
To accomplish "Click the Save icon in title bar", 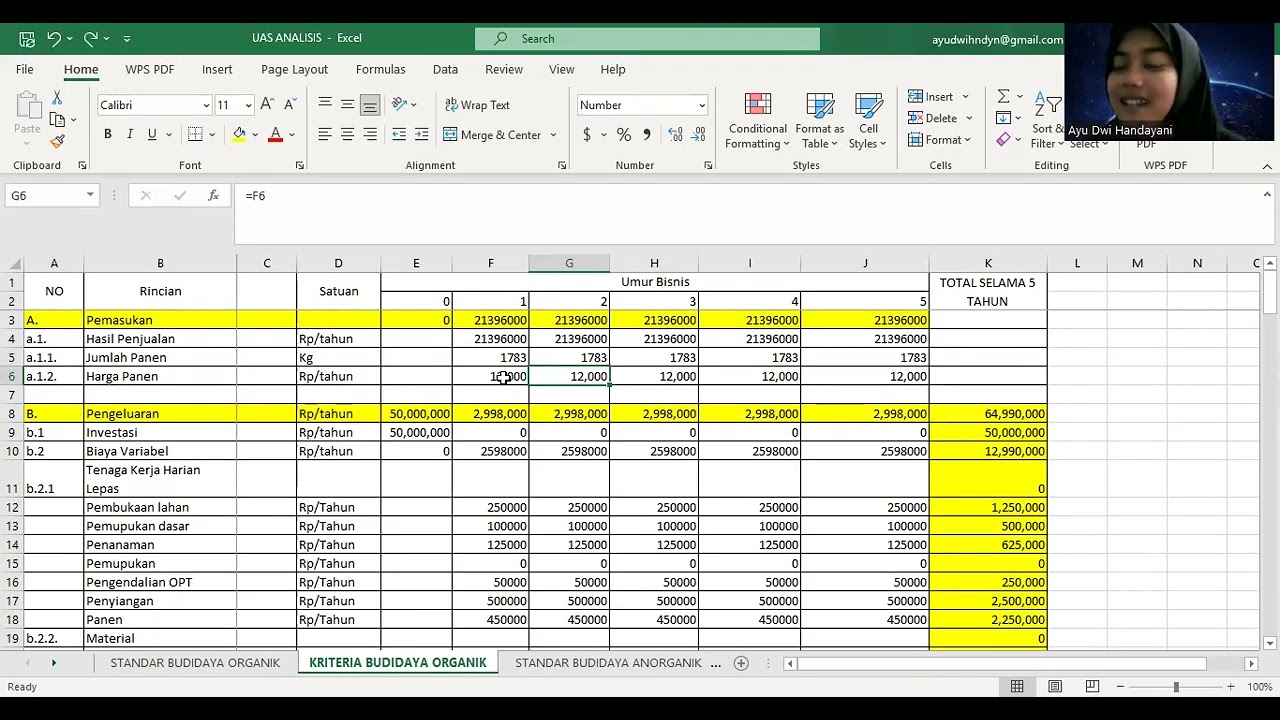I will point(27,38).
